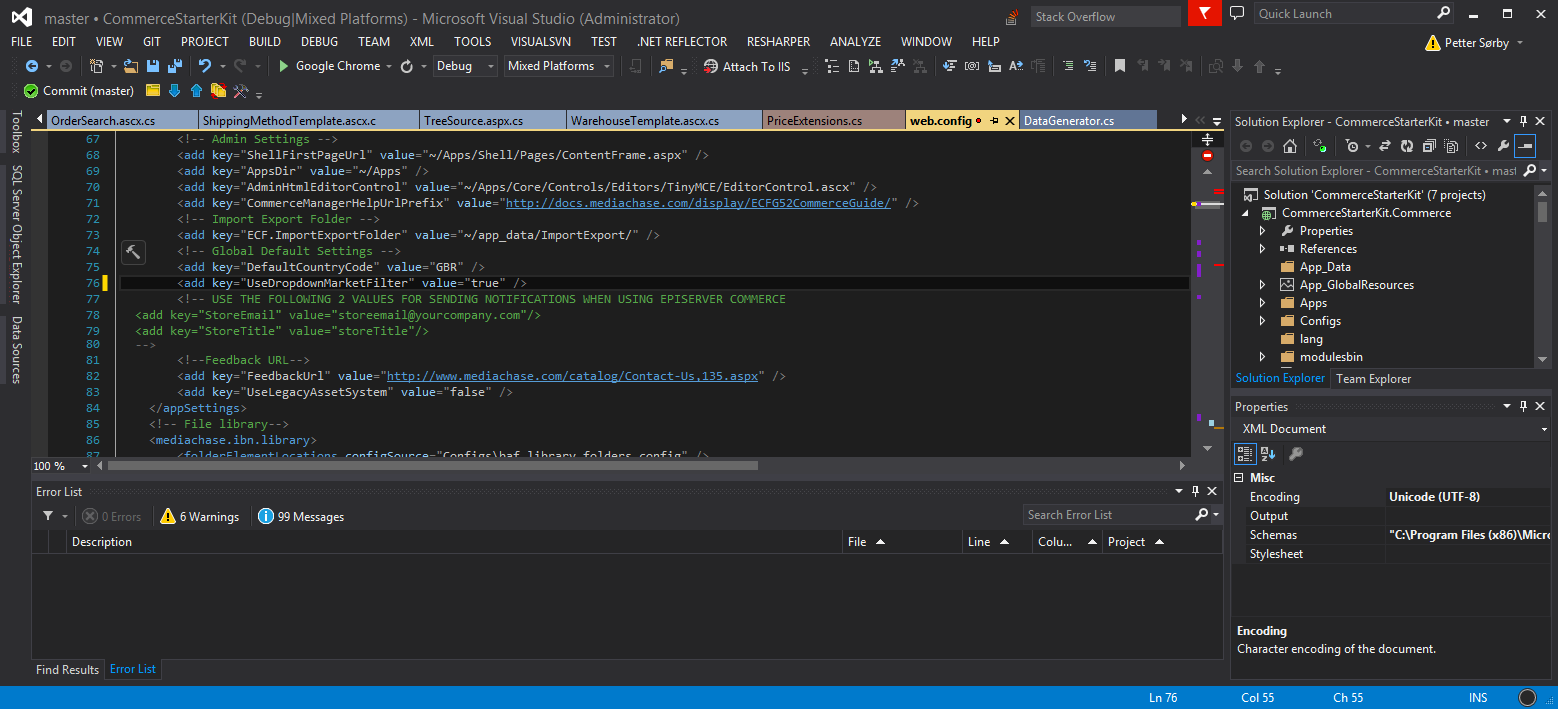Switch Properties to Alphabetical sort view

(1268, 454)
